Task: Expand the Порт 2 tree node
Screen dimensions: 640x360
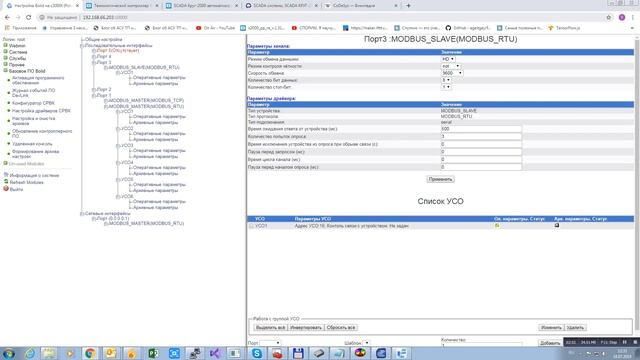Action: [x=93, y=89]
